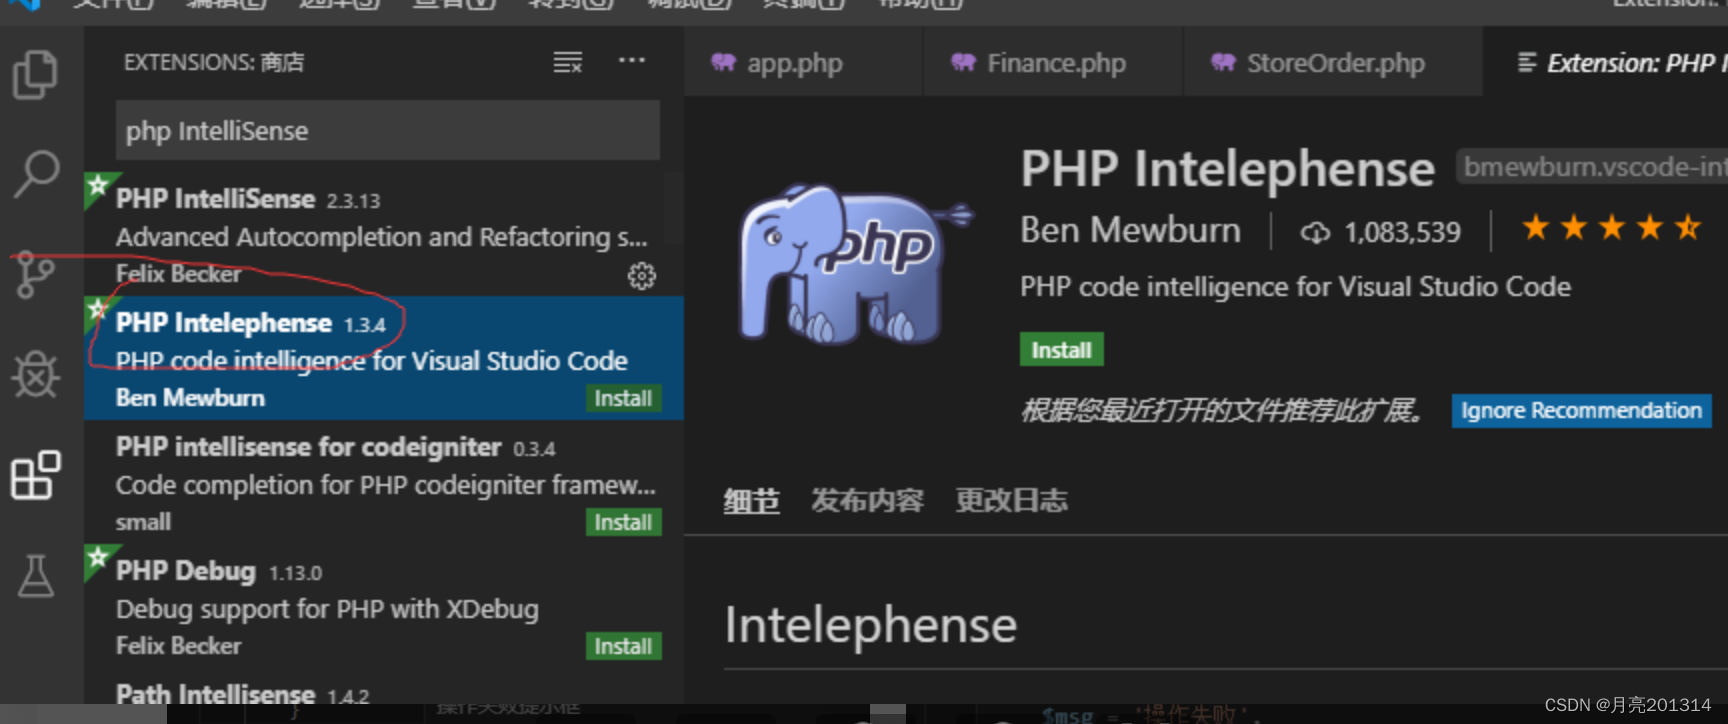This screenshot has height=724, width=1728.
Task: Open the 更改日志 changelog tab
Action: 1011,500
